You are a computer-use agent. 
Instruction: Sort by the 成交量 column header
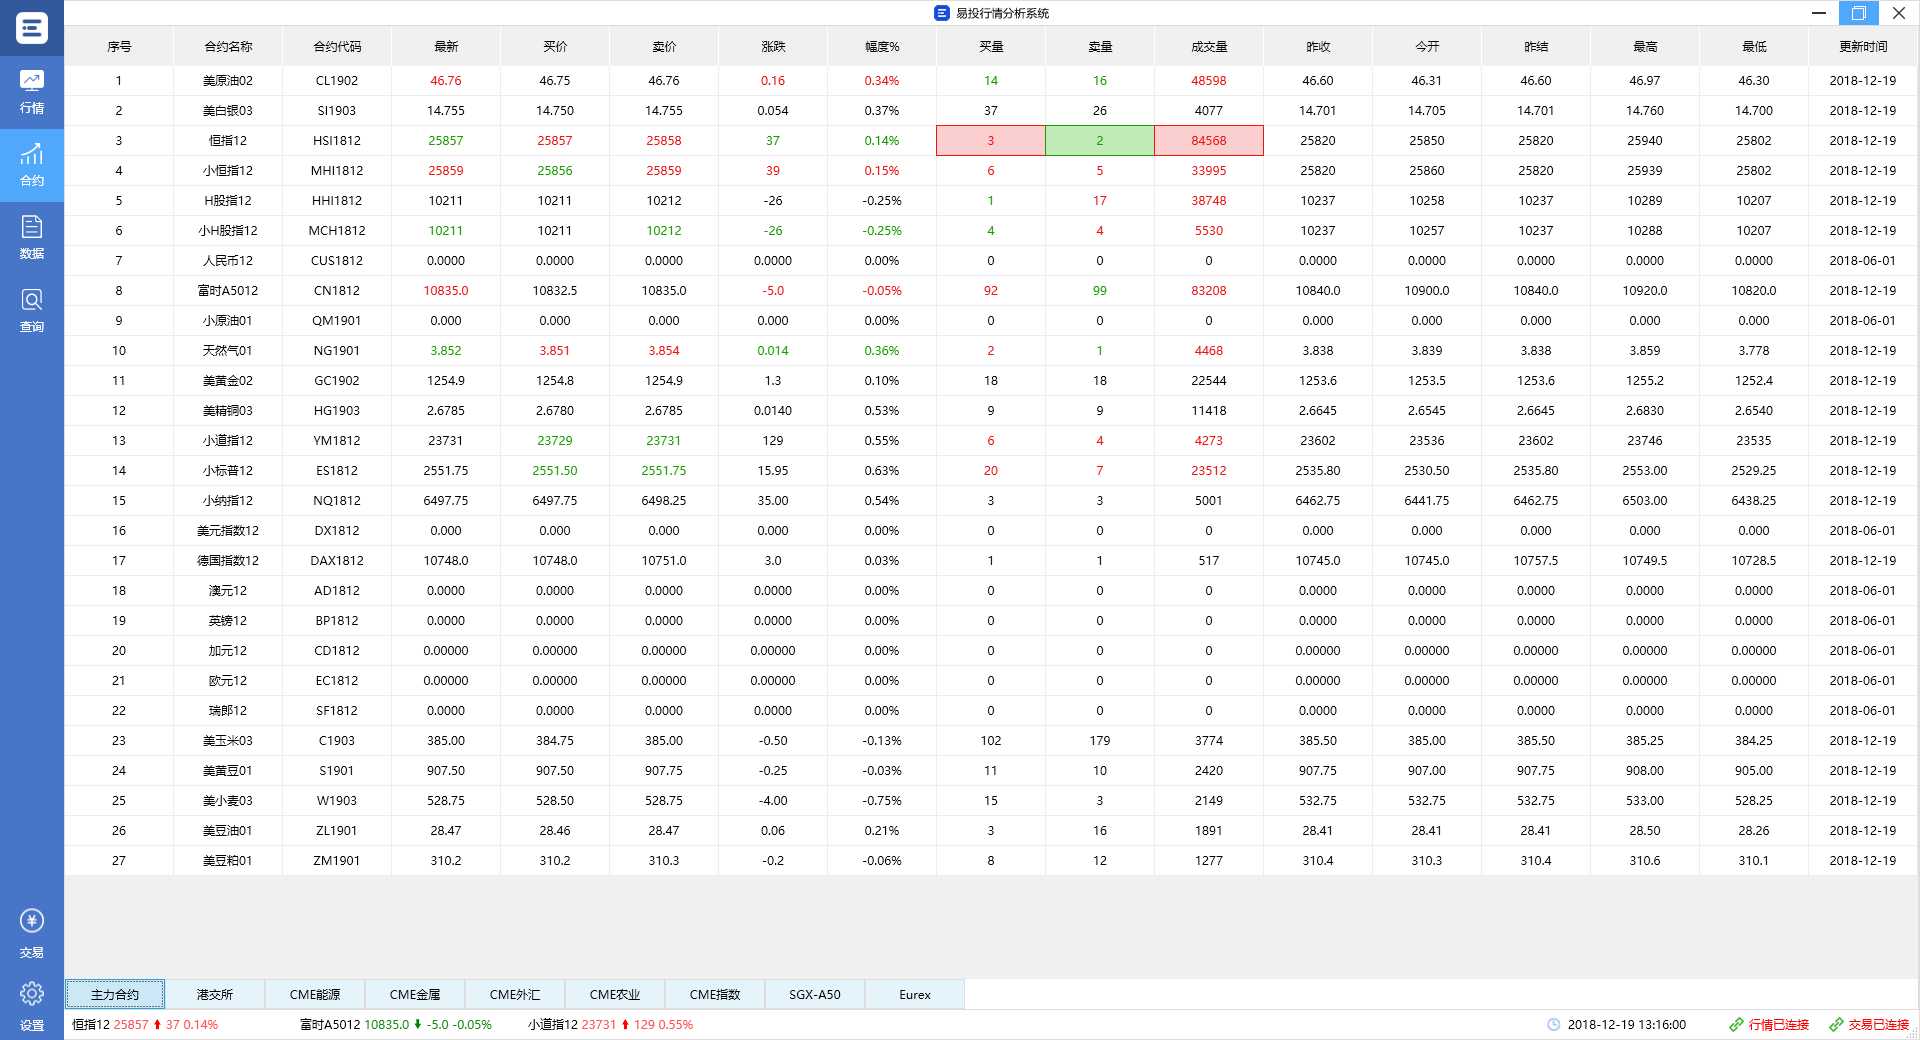[1209, 46]
